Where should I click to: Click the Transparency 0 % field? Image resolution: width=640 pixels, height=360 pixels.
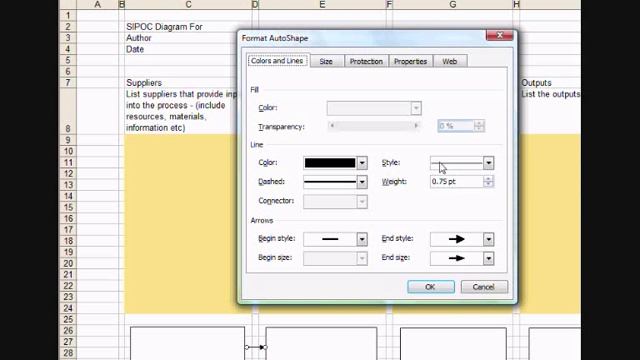(456, 126)
